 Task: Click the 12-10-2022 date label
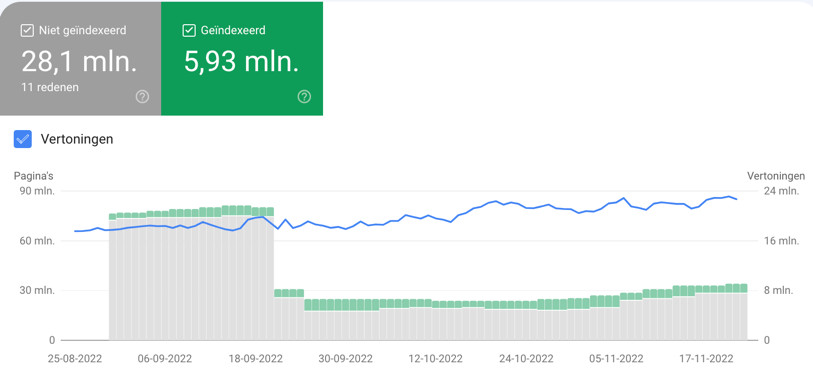(437, 359)
